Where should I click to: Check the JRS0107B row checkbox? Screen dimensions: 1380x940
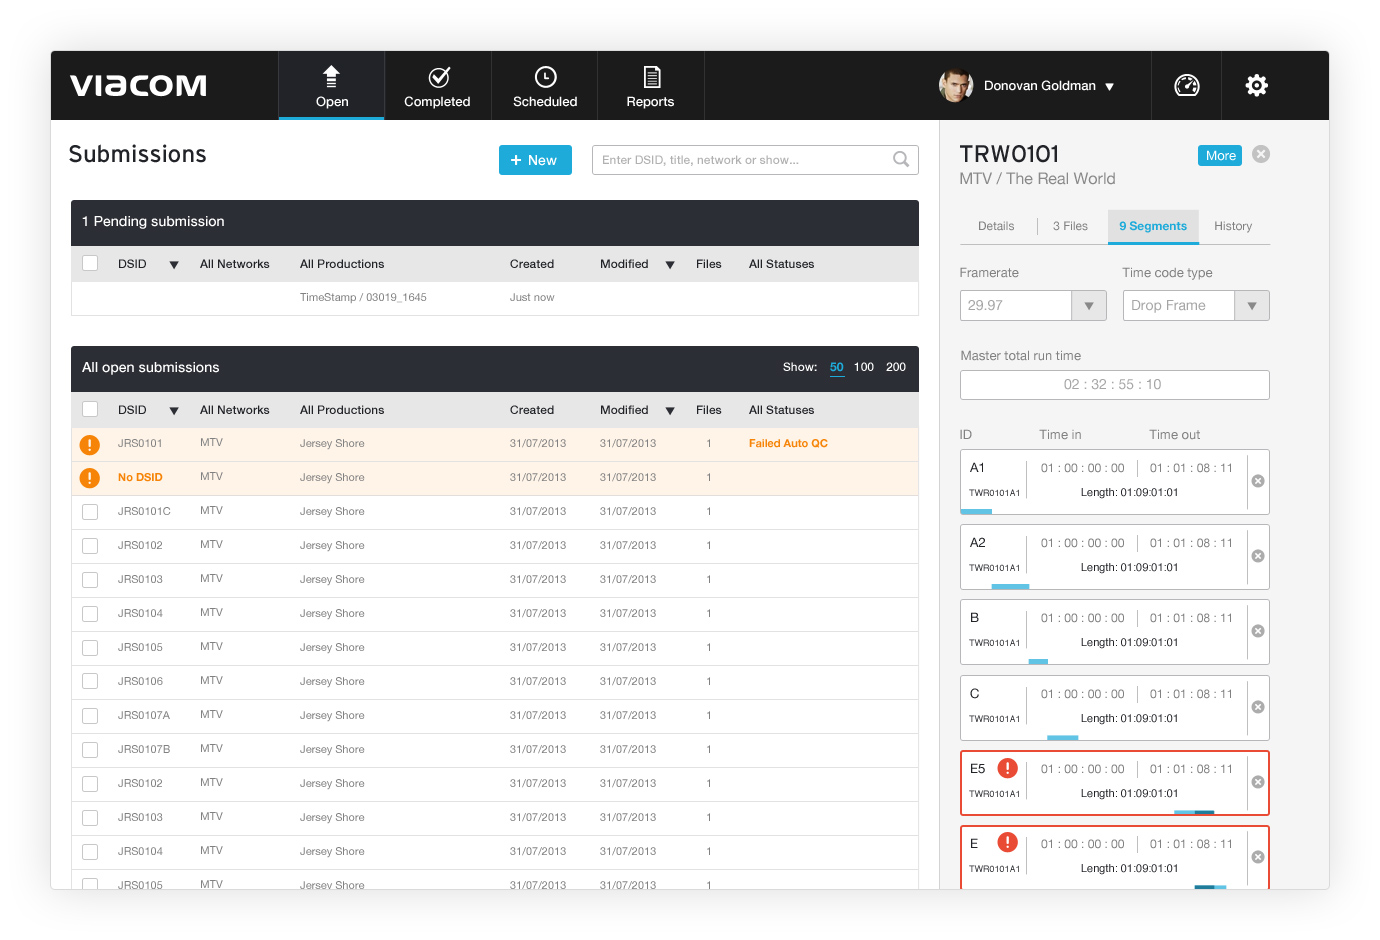90,750
